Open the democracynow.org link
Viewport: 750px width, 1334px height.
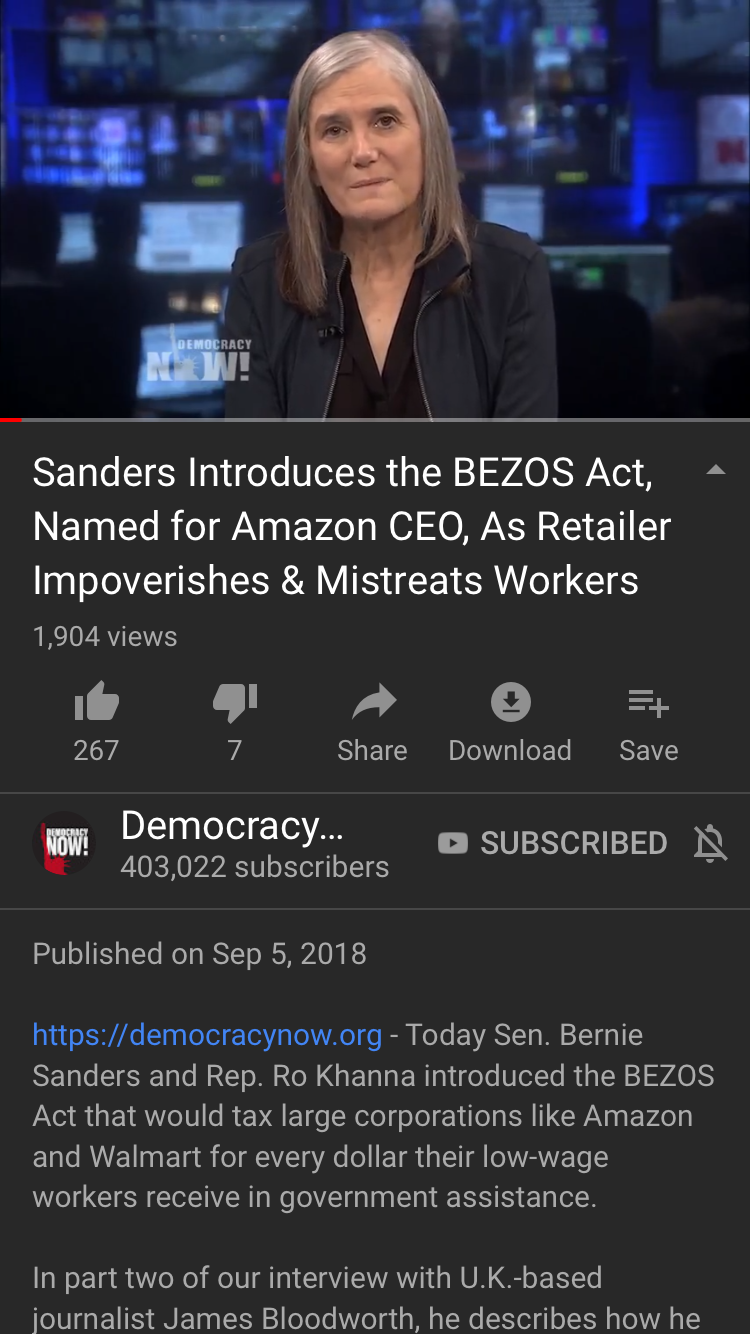(207, 1034)
